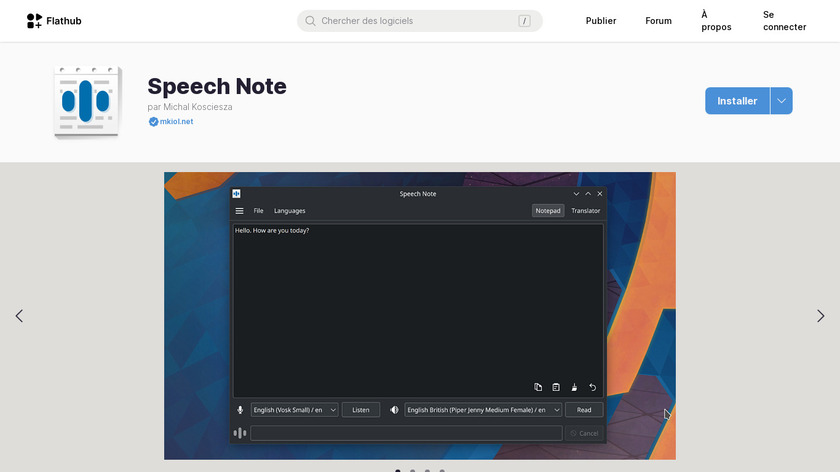Click the hamburger menu in Speech Note window

point(239,211)
